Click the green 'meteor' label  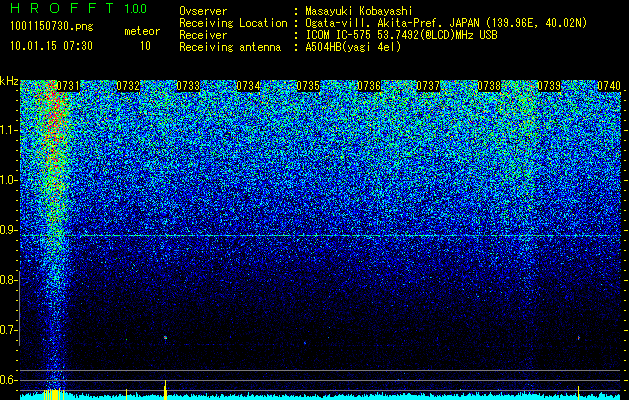click(x=142, y=31)
